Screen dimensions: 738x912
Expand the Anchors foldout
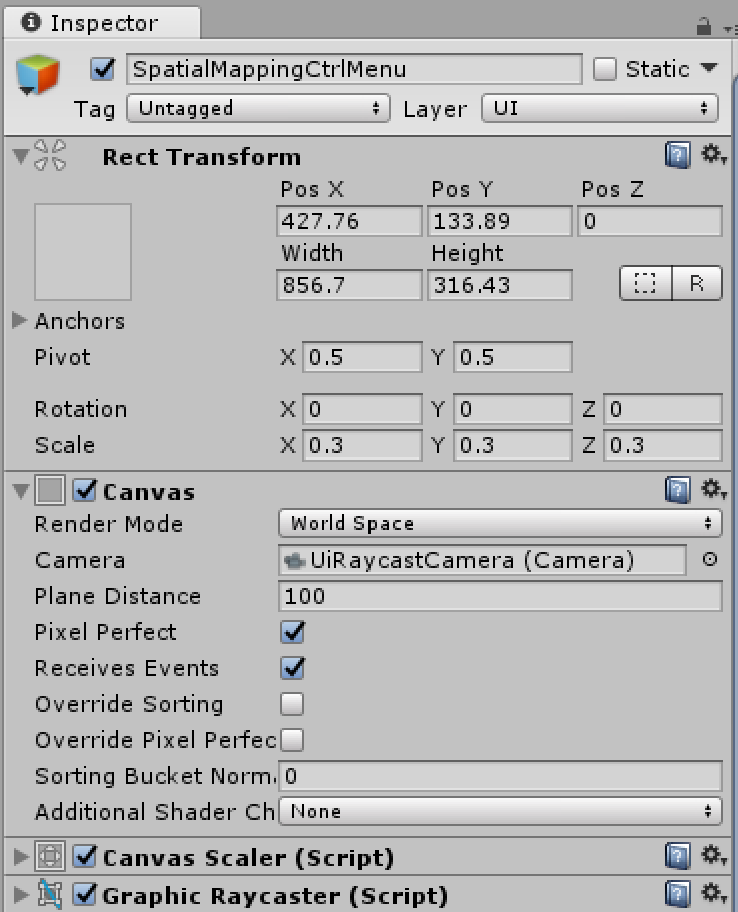(19, 321)
